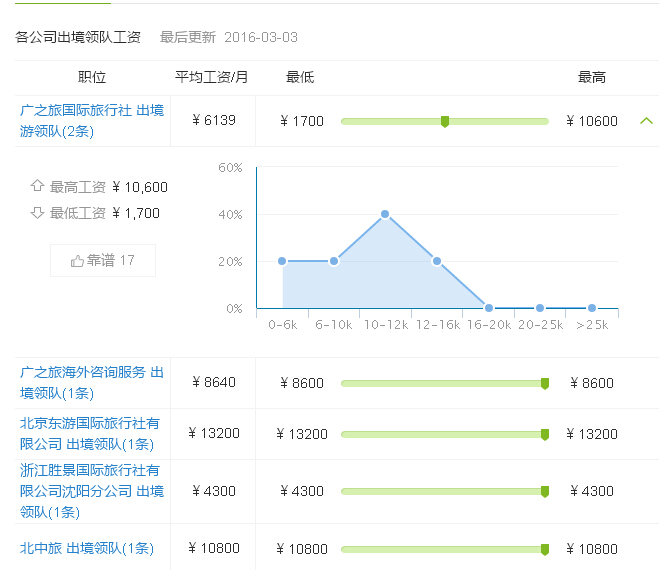Open 广之旅海外咨询服务 出境领队(1条) link

pos(92,383)
